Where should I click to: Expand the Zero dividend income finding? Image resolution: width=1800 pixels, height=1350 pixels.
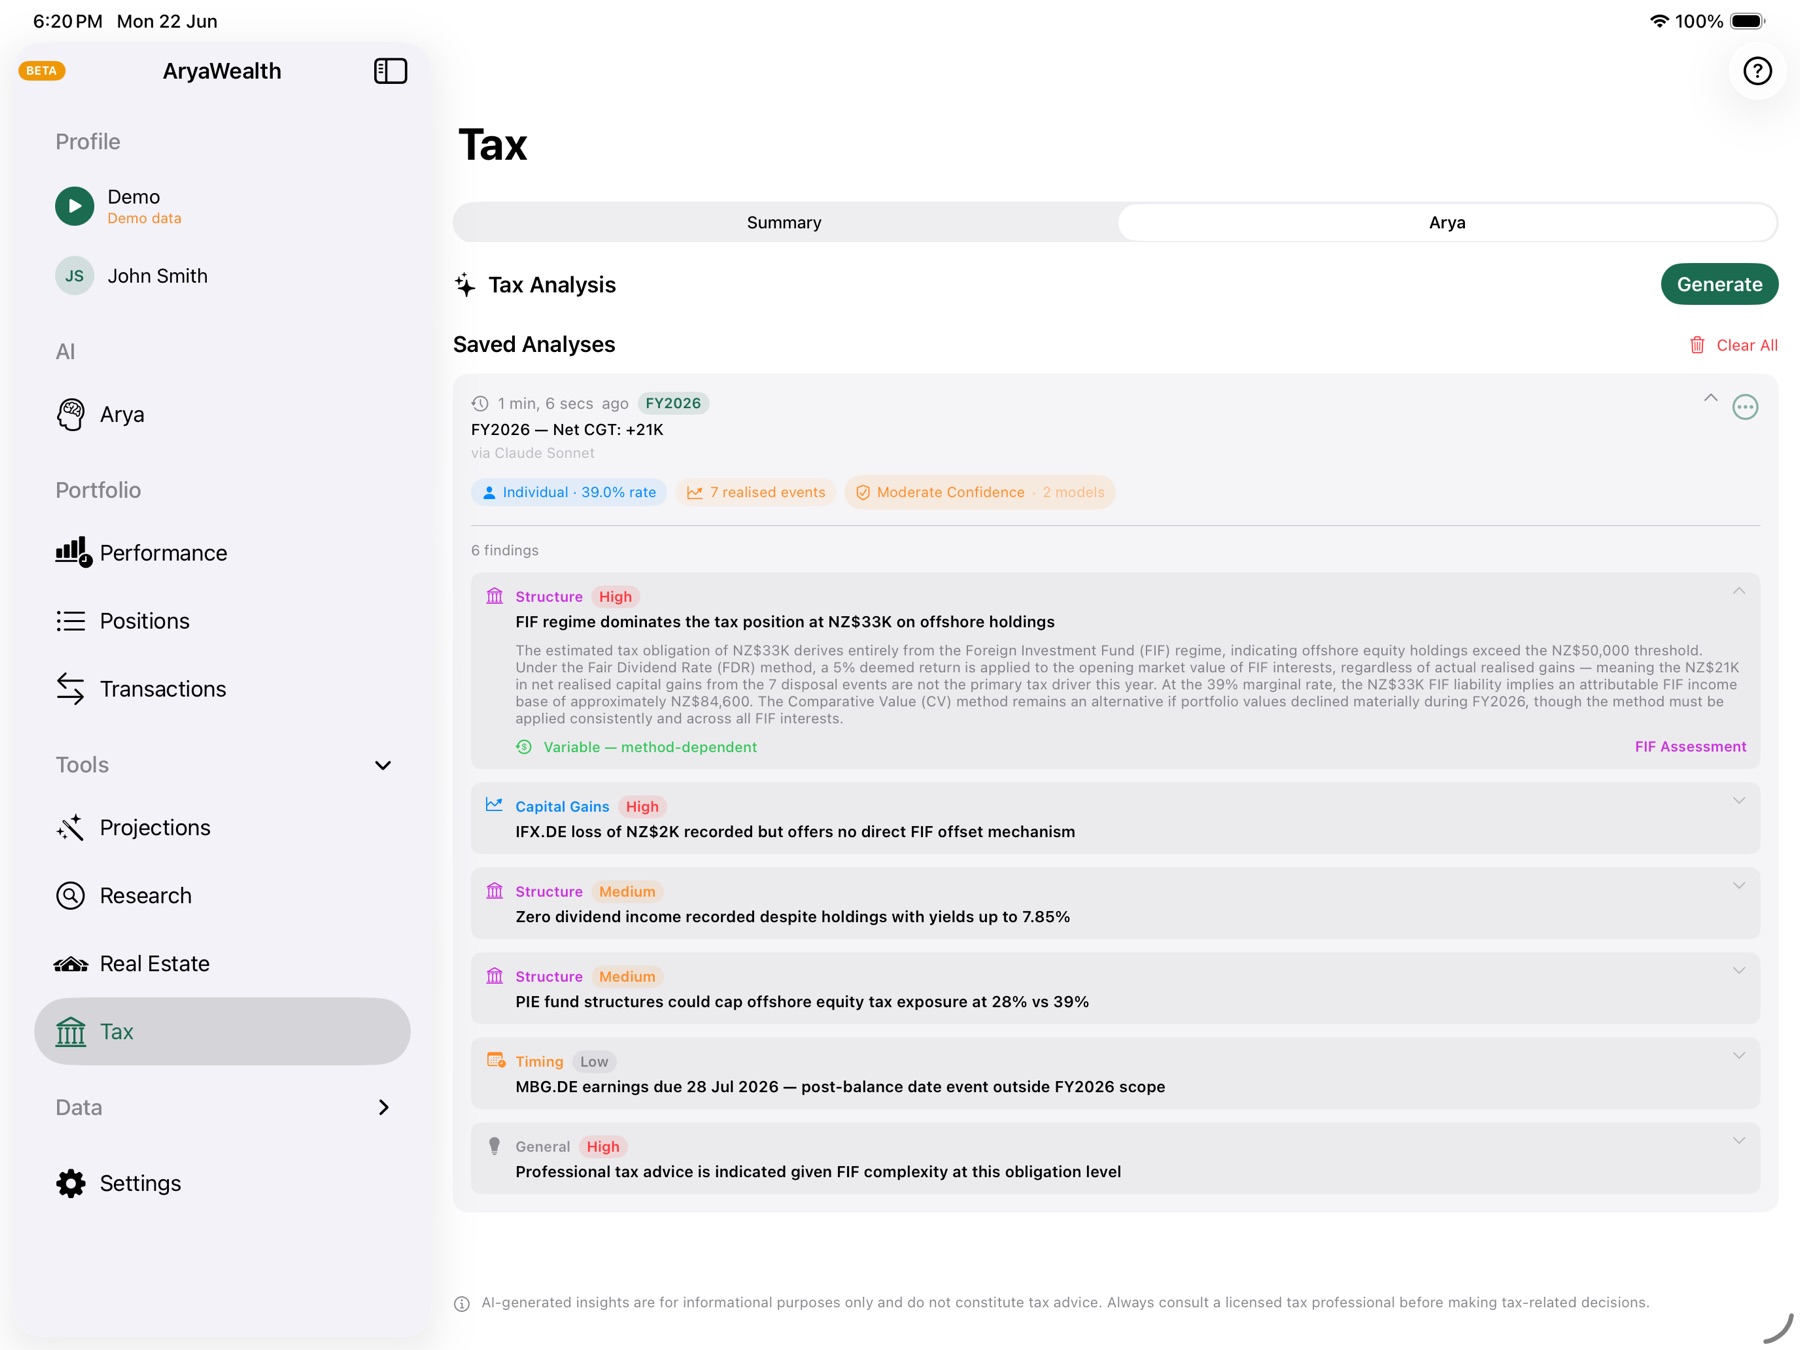tap(1739, 886)
